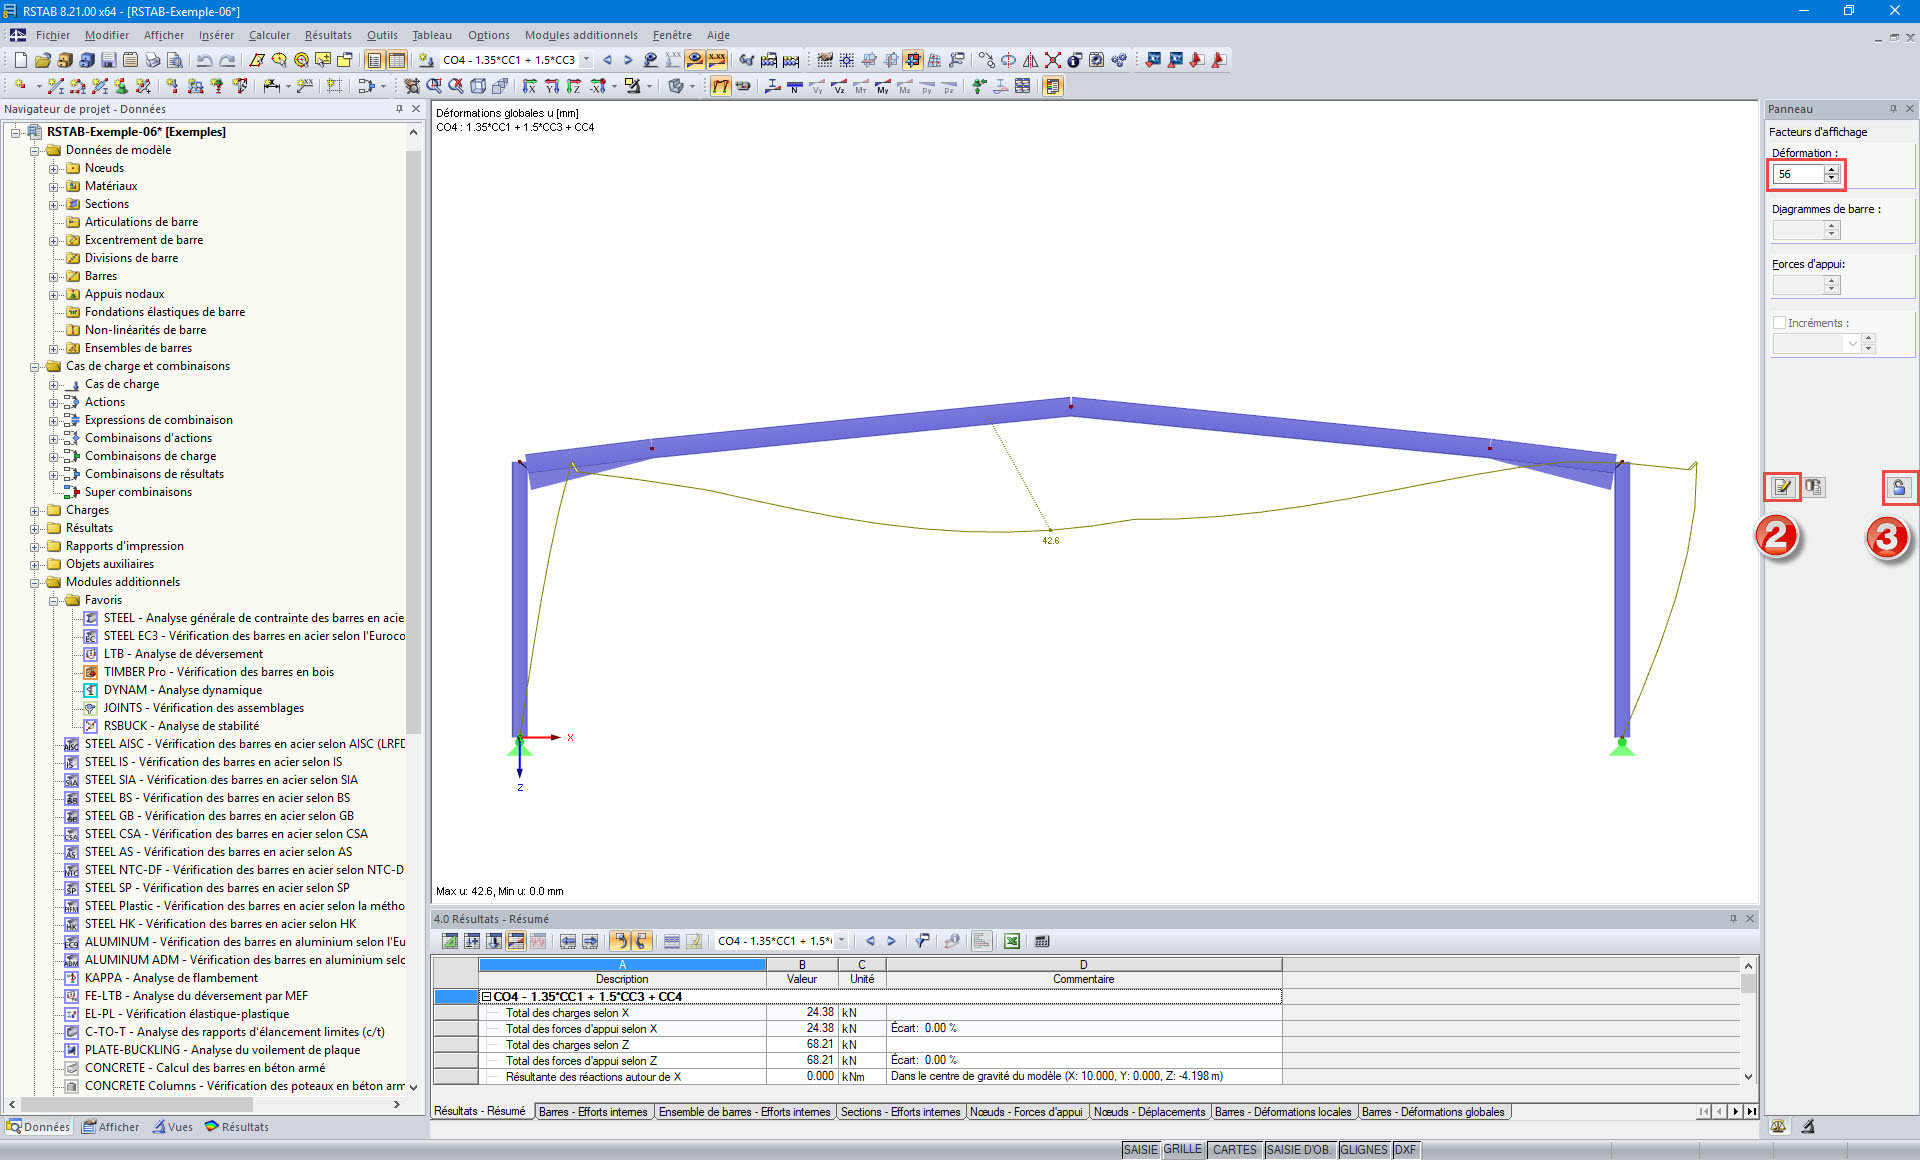Toggle SAISIE D'OB. in status bar
Image resolution: width=1920 pixels, height=1160 pixels.
tap(1298, 1150)
